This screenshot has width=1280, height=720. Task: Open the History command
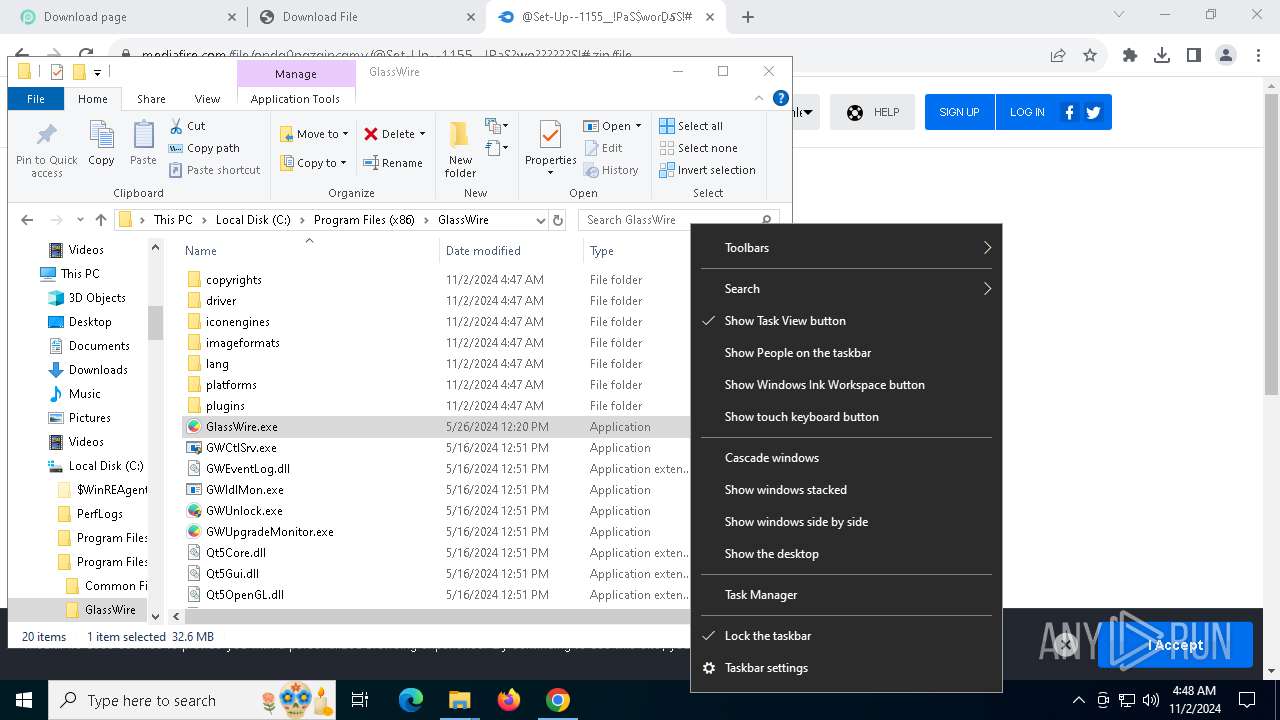coord(611,170)
